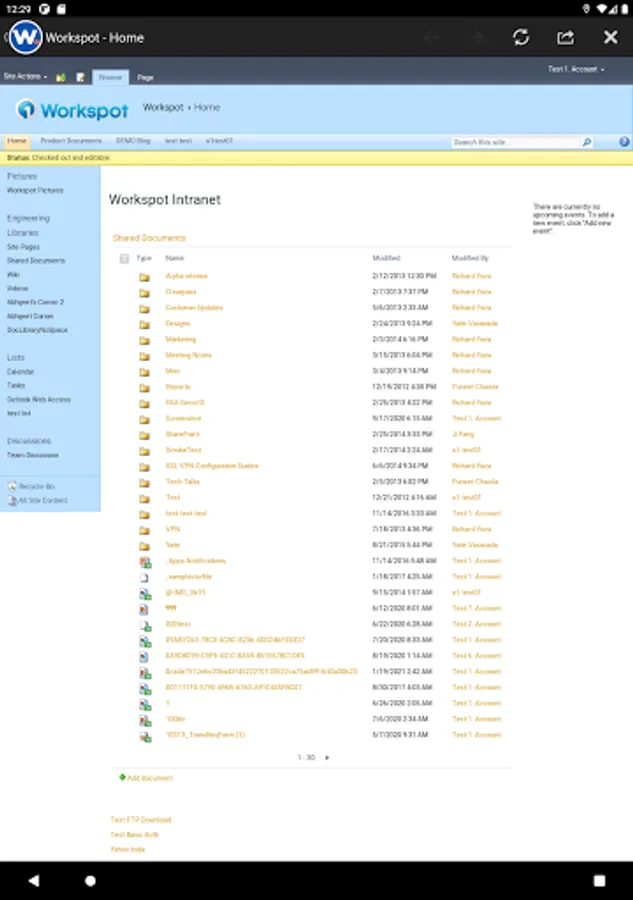The image size is (633, 900).
Task: Open Outlook Web Access in sidebar
Action: 38,399
